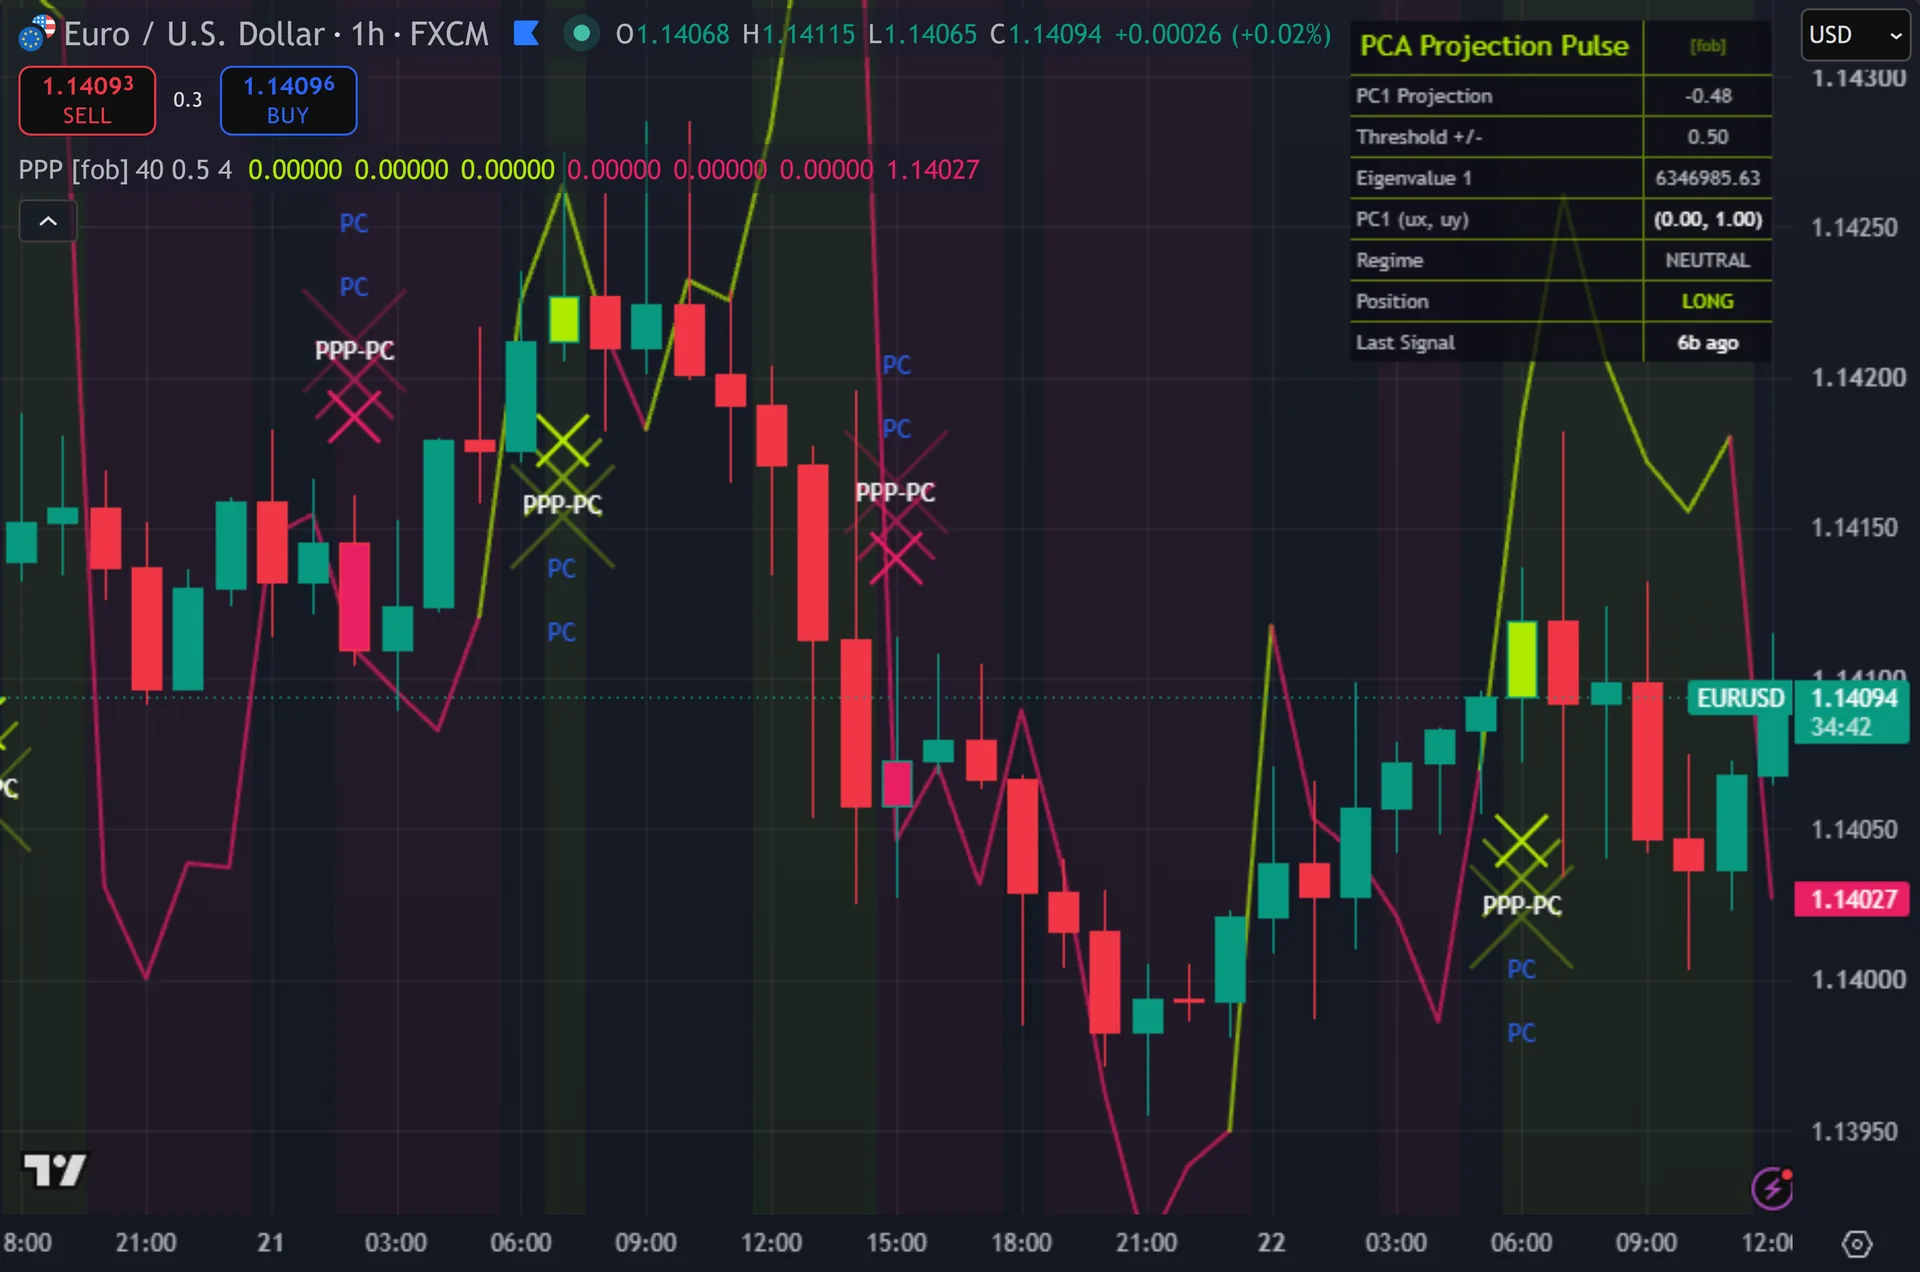
Task: Click the PC1 (ux, uy) row label
Action: point(1412,219)
